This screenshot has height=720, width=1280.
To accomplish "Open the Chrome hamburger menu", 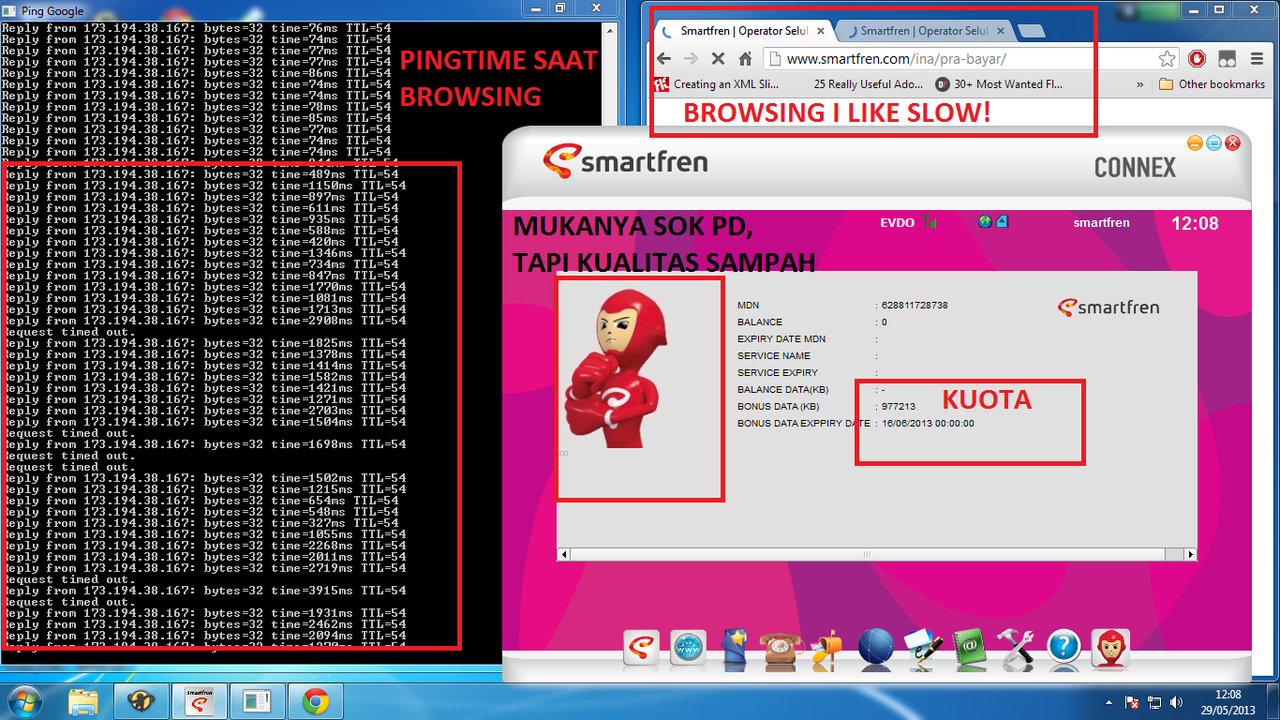I will pyautogui.click(x=1255, y=59).
